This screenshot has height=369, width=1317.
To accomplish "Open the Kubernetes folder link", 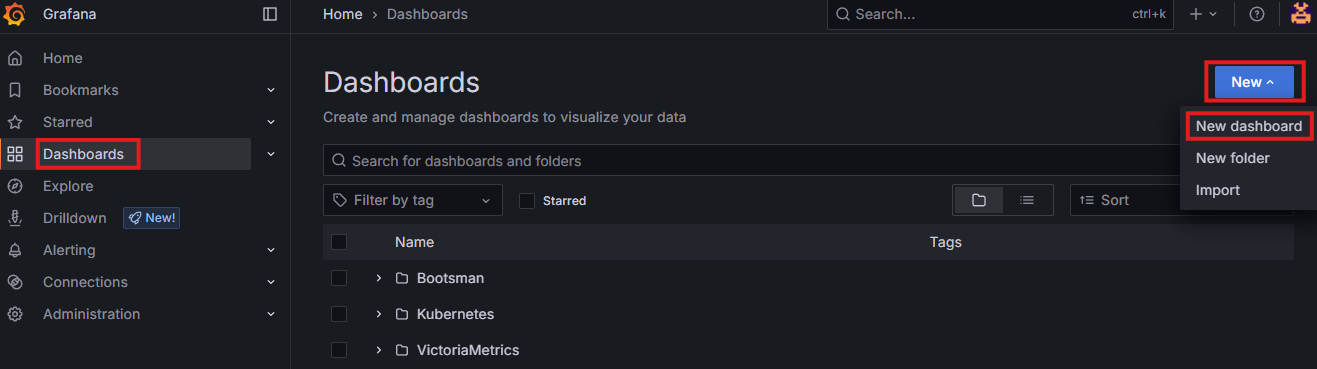I will (455, 314).
